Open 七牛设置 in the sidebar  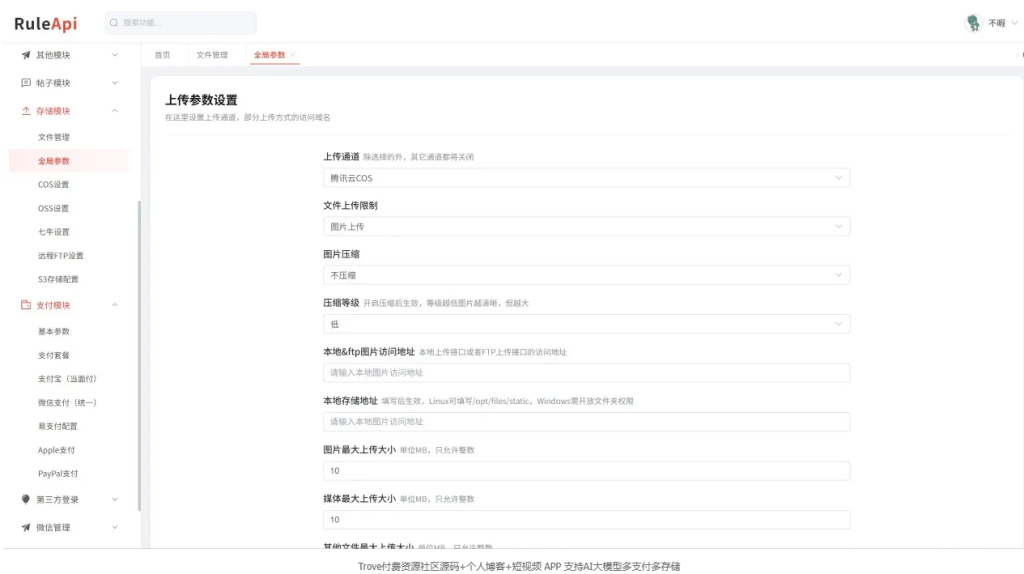point(54,232)
